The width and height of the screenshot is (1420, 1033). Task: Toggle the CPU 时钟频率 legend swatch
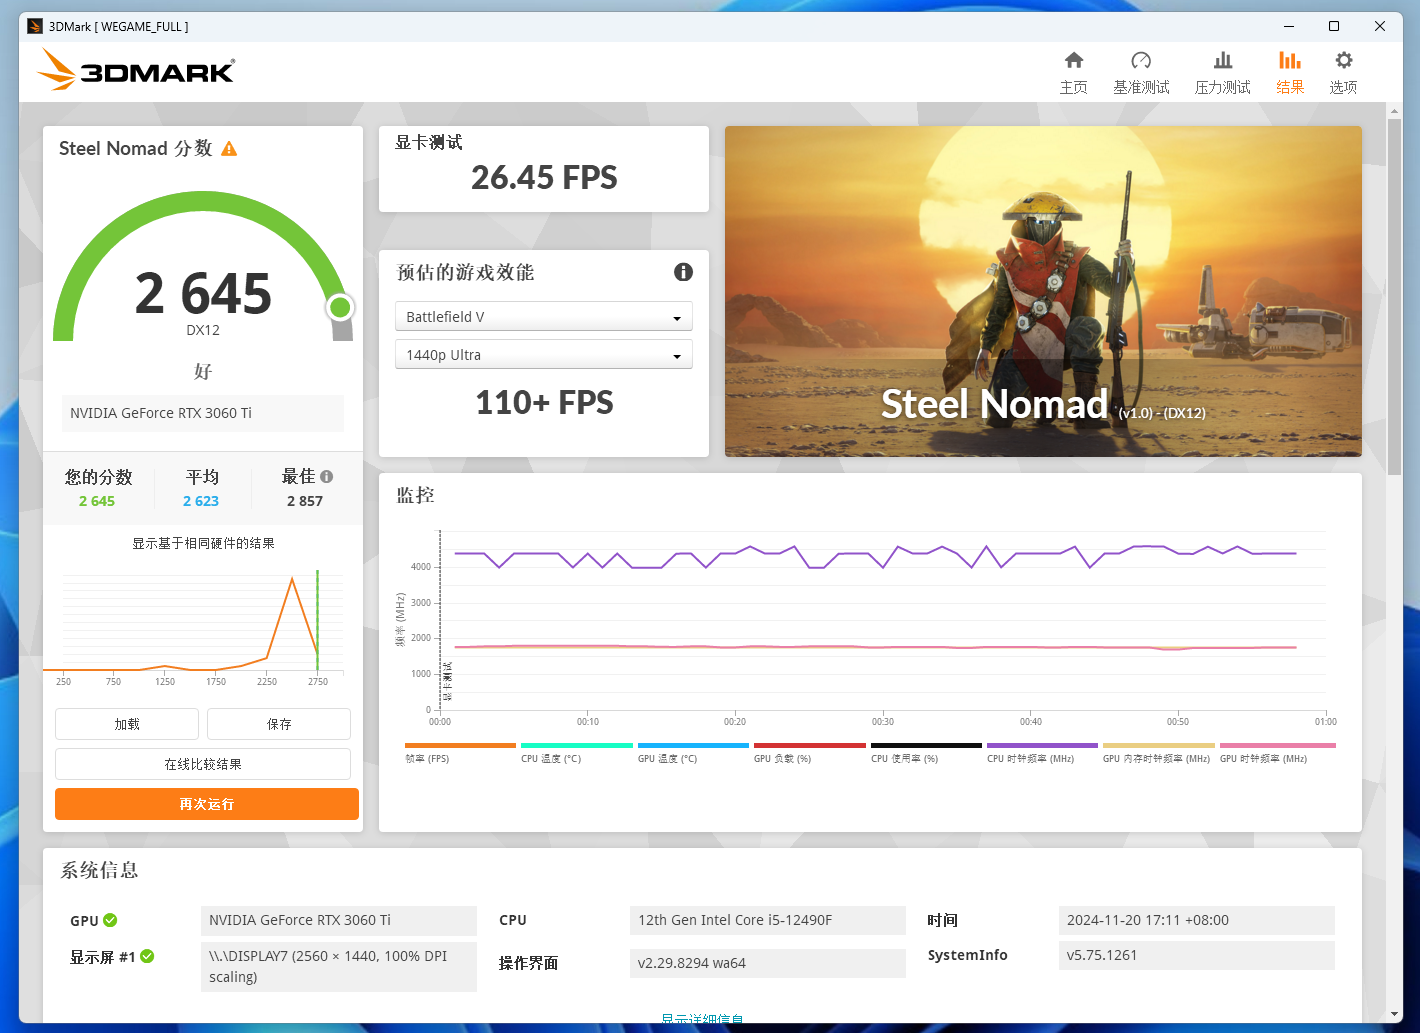point(1042,745)
